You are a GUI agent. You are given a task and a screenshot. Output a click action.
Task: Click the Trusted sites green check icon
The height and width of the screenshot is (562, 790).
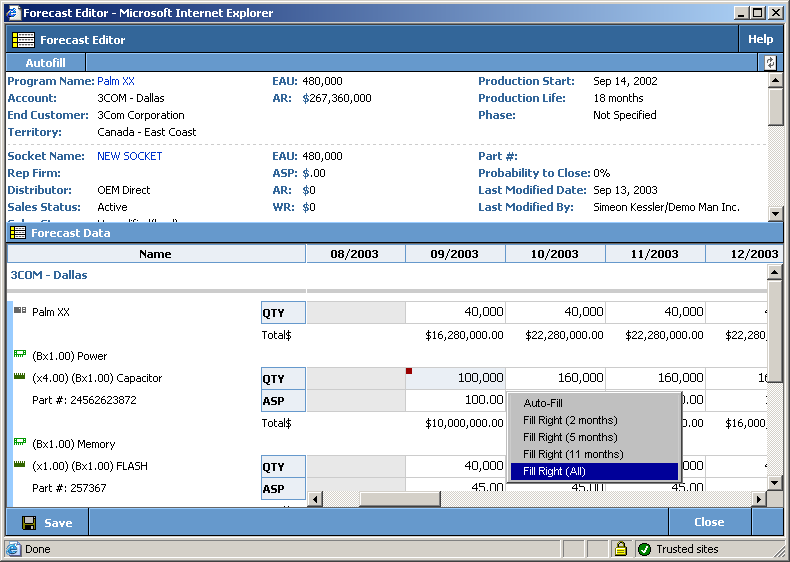(644, 549)
